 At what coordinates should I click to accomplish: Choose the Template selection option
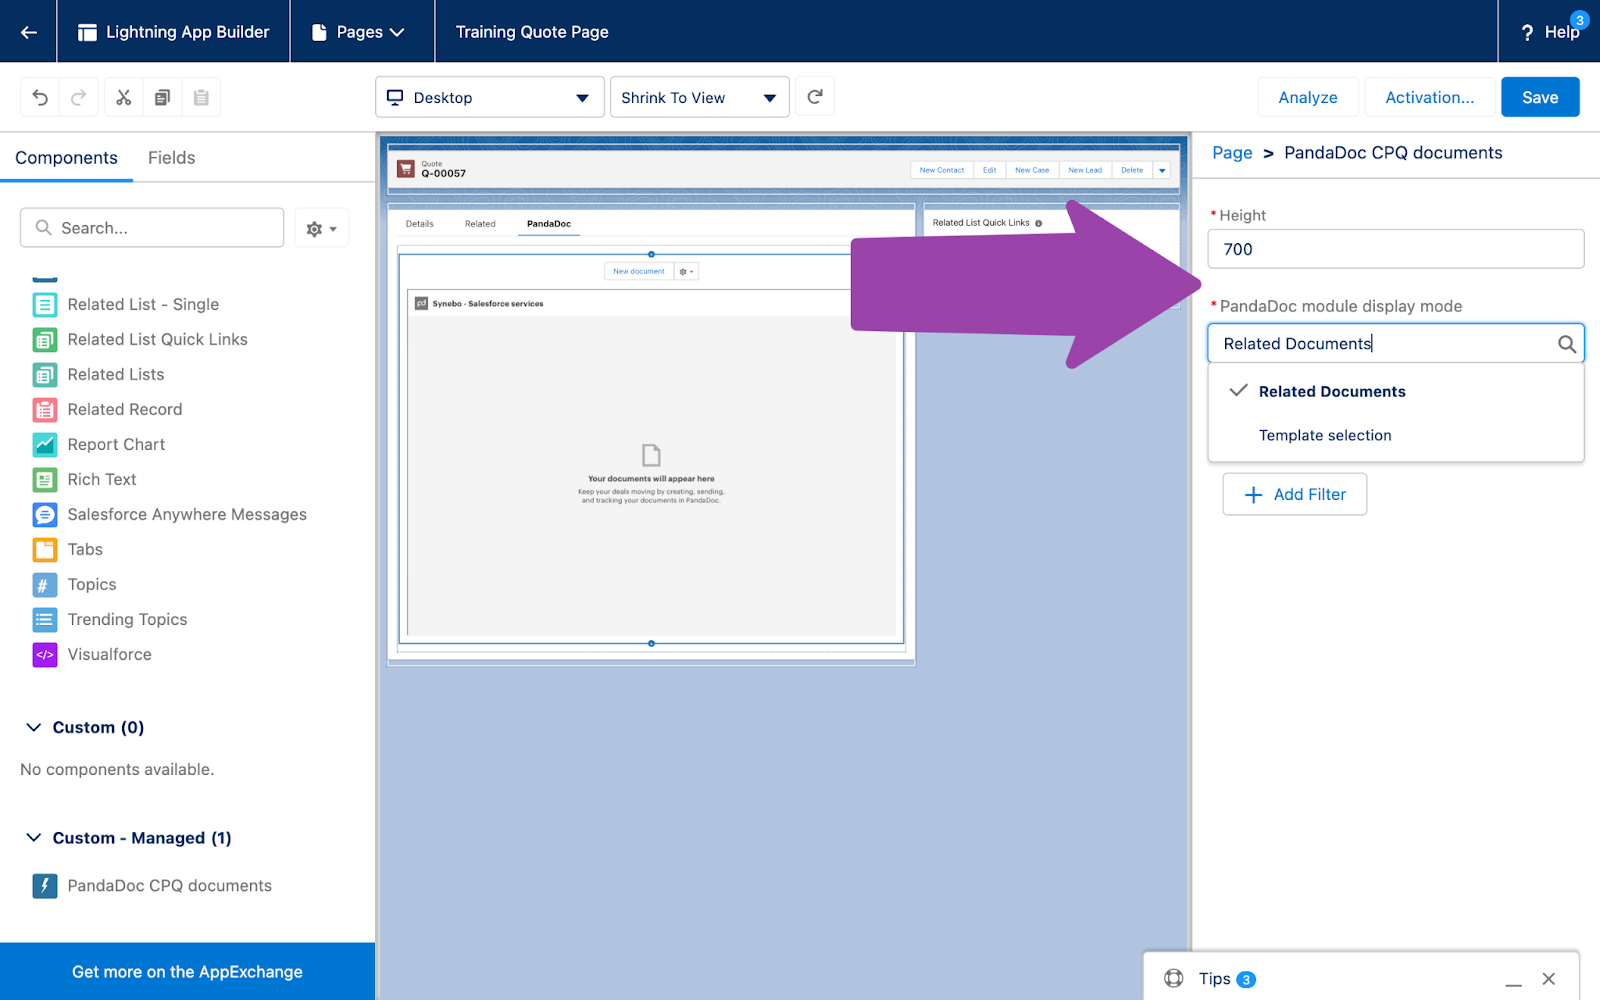pos(1396,435)
